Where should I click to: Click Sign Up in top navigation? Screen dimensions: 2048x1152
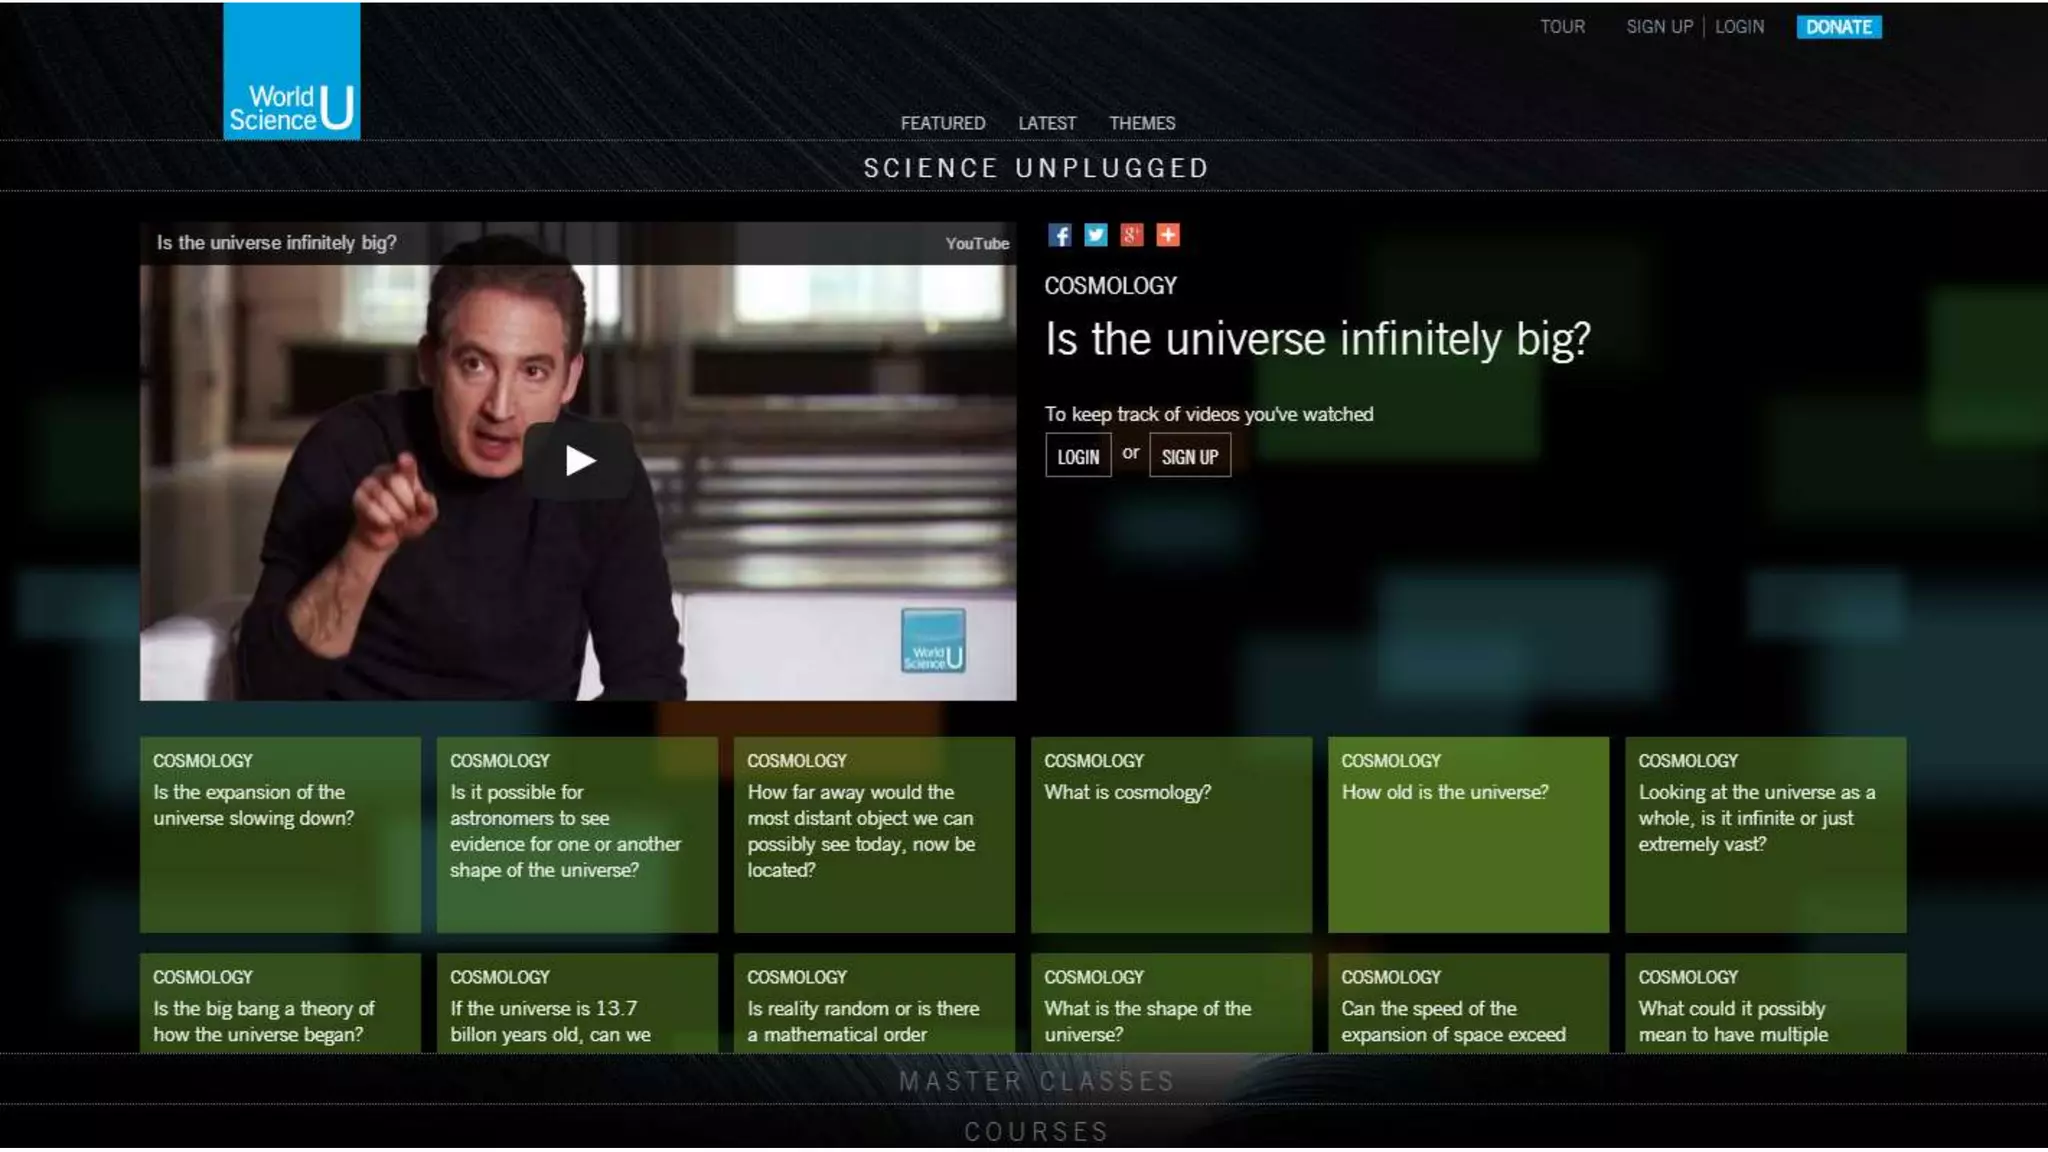click(1658, 27)
